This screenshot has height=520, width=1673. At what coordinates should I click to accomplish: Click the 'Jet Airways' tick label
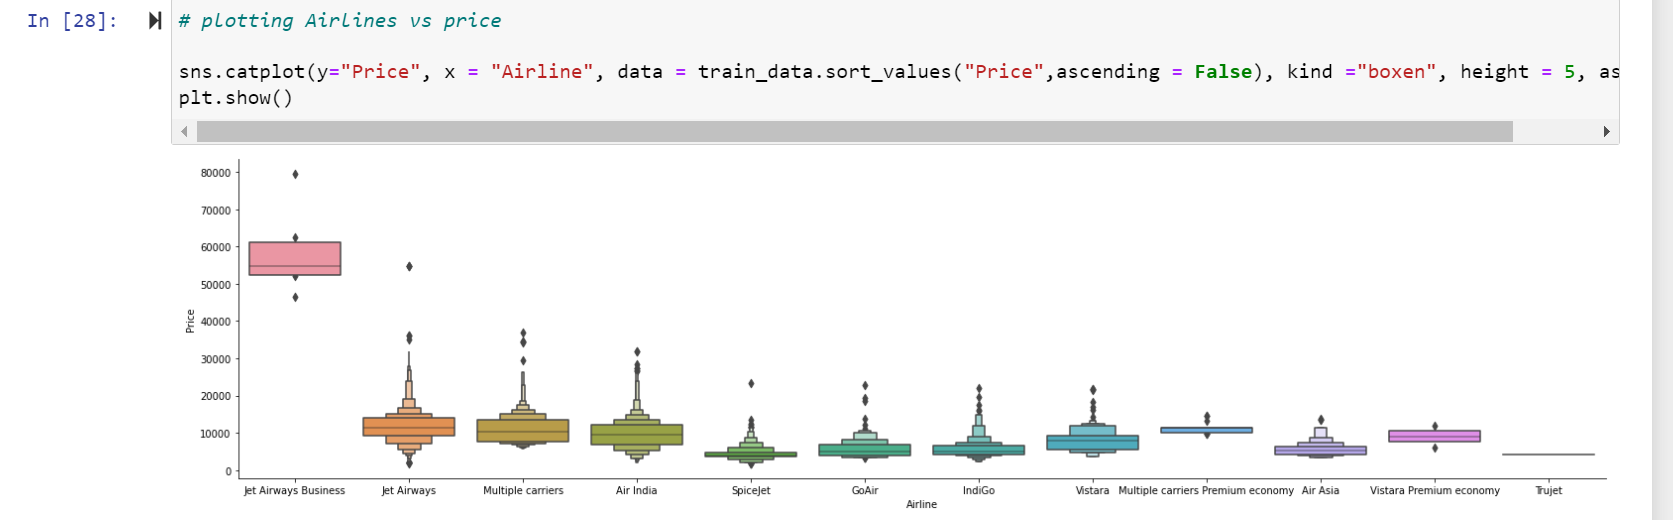click(409, 491)
